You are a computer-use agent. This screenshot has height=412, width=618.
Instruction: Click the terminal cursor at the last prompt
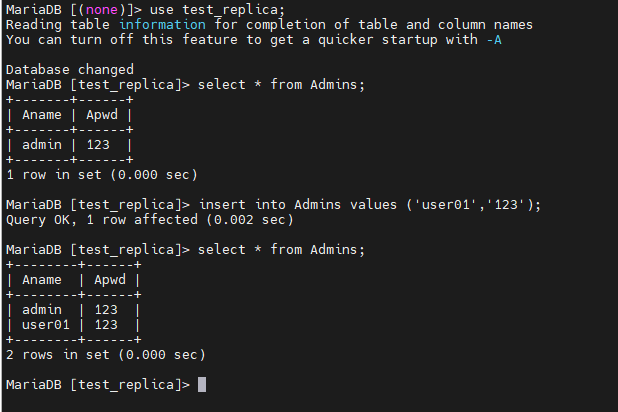coord(202,385)
